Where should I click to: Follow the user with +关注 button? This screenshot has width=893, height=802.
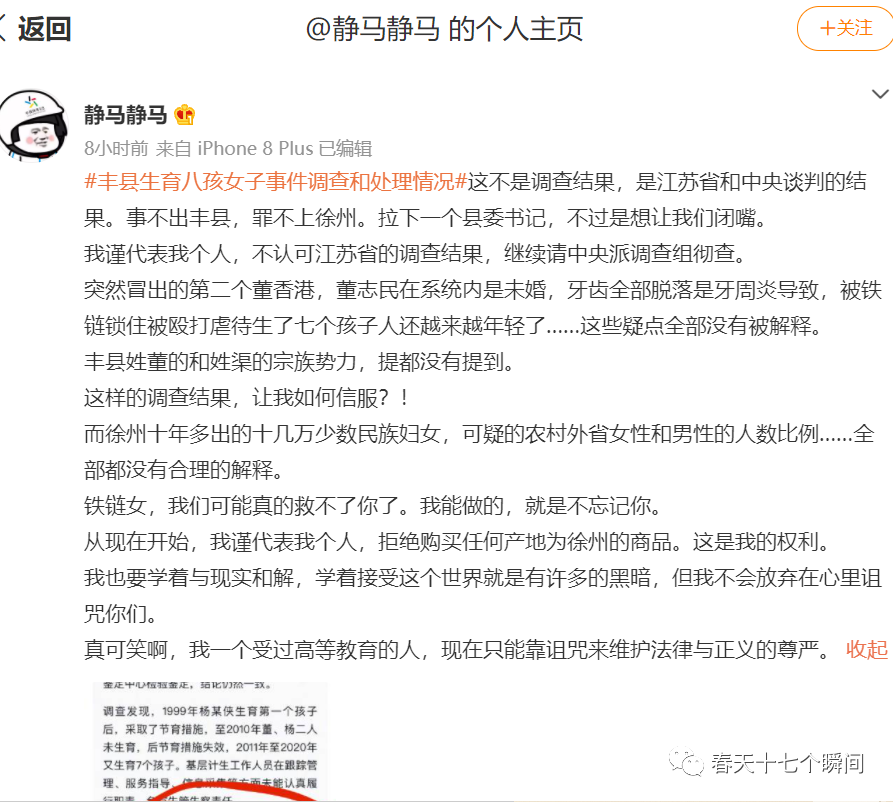pyautogui.click(x=846, y=28)
